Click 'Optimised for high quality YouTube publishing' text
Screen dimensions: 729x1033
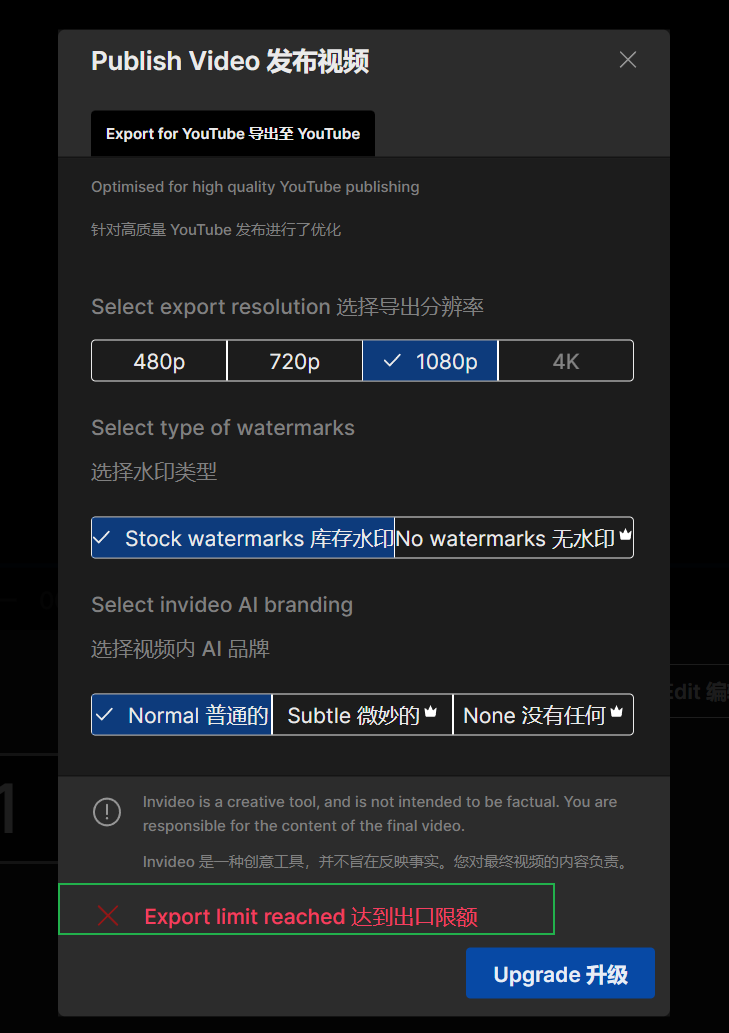coord(255,186)
